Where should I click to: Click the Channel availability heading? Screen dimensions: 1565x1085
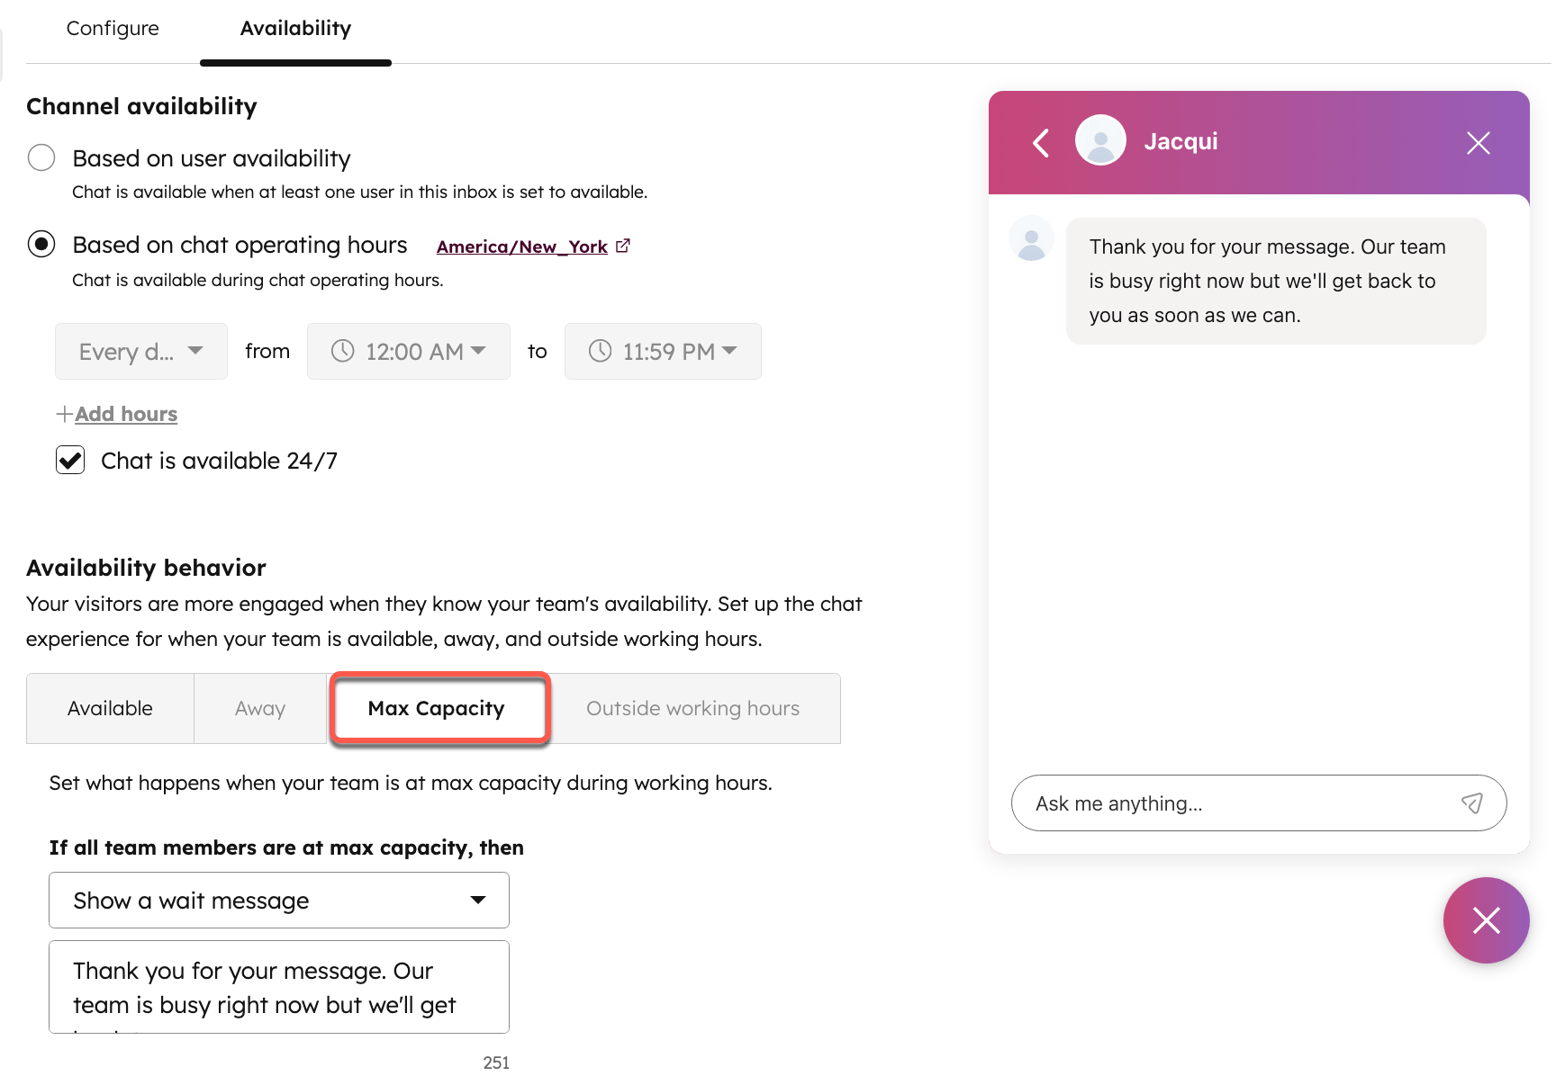click(142, 106)
